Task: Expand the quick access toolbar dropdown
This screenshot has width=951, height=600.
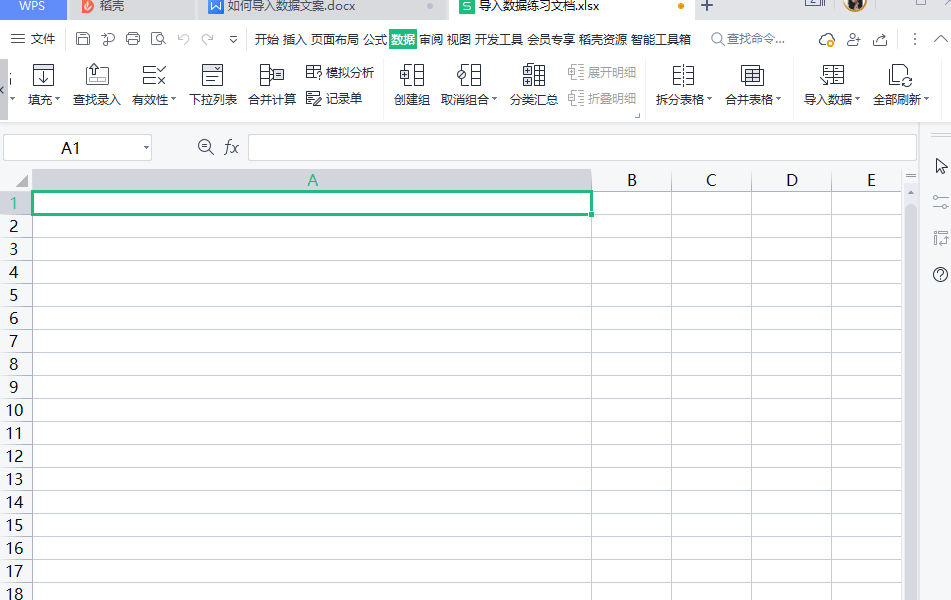Action: (x=233, y=40)
